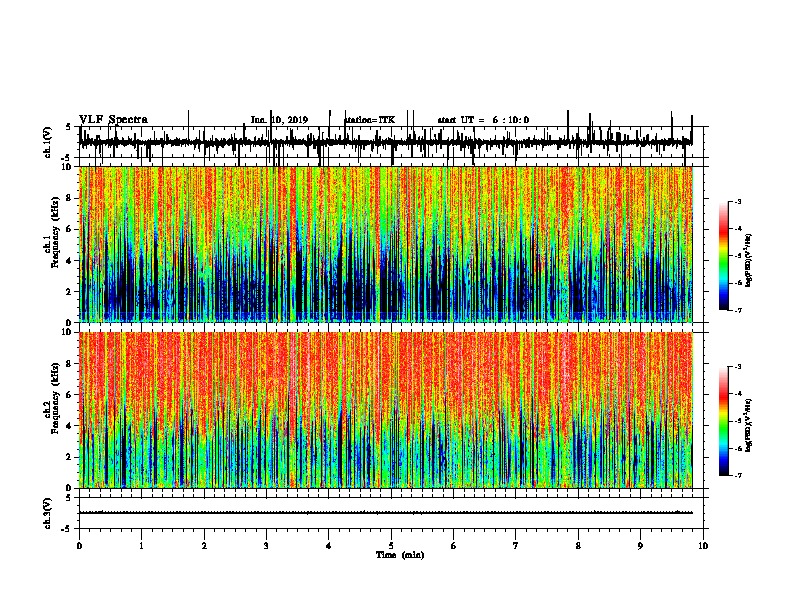792x612 pixels.
Task: Click inside the ch.1 spectrogram panel
Action: (x=386, y=244)
